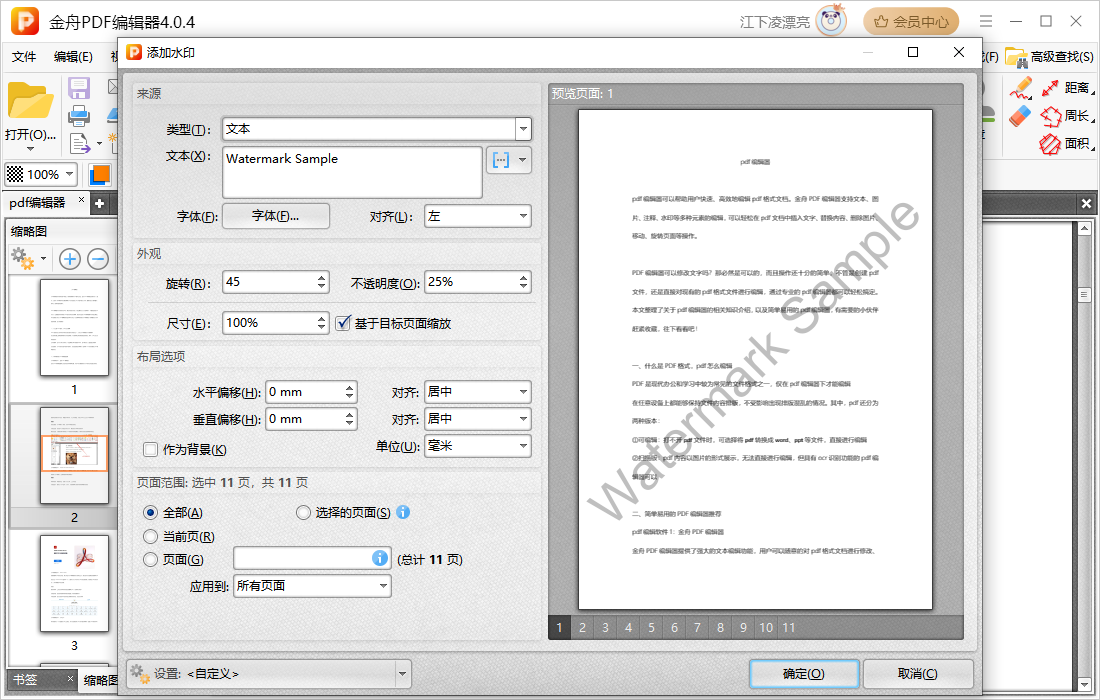The width and height of the screenshot is (1100, 700).
Task: Click zoom in plus icon in thumbnails
Action: click(x=69, y=259)
